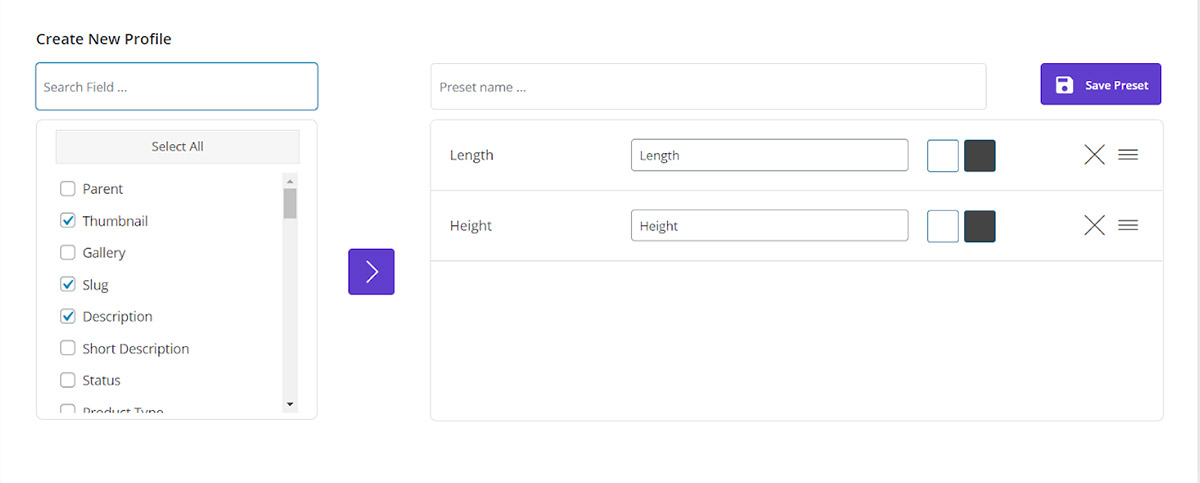
Task: Uncheck the Thumbnail field
Action: [68, 221]
